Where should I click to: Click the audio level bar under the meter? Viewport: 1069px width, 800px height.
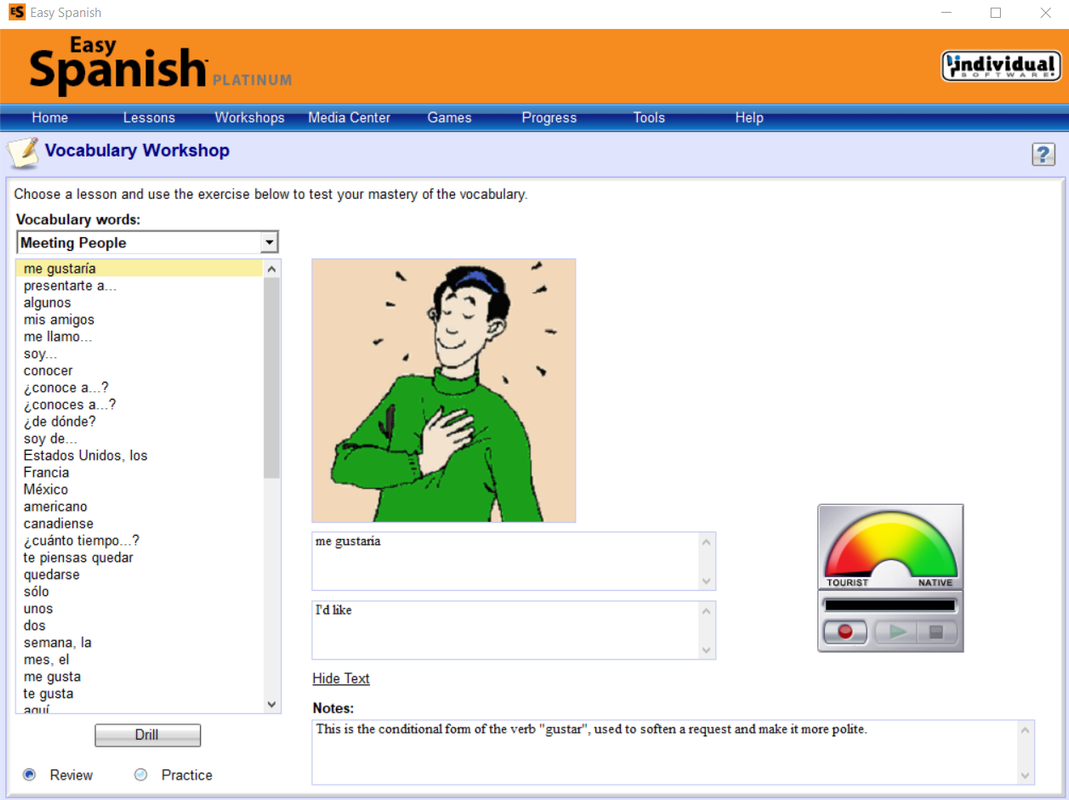[890, 605]
